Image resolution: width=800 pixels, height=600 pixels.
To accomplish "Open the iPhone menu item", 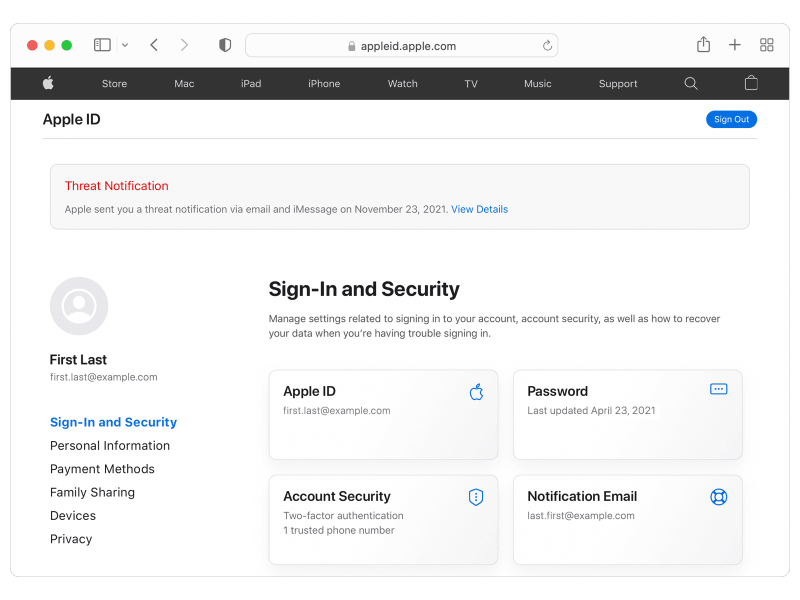I will point(324,84).
